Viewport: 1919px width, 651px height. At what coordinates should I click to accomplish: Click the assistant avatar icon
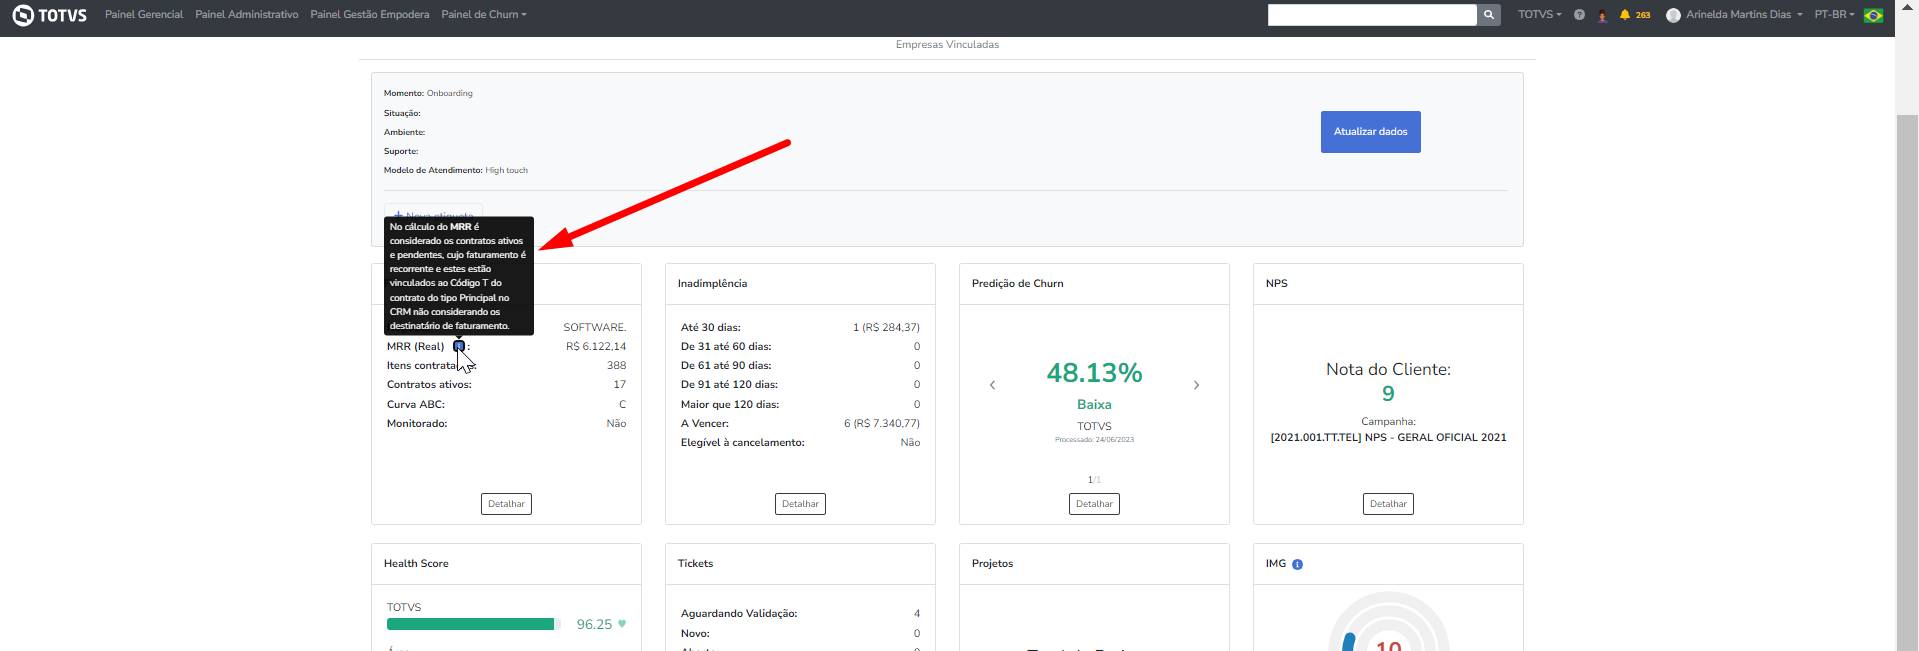point(1602,15)
